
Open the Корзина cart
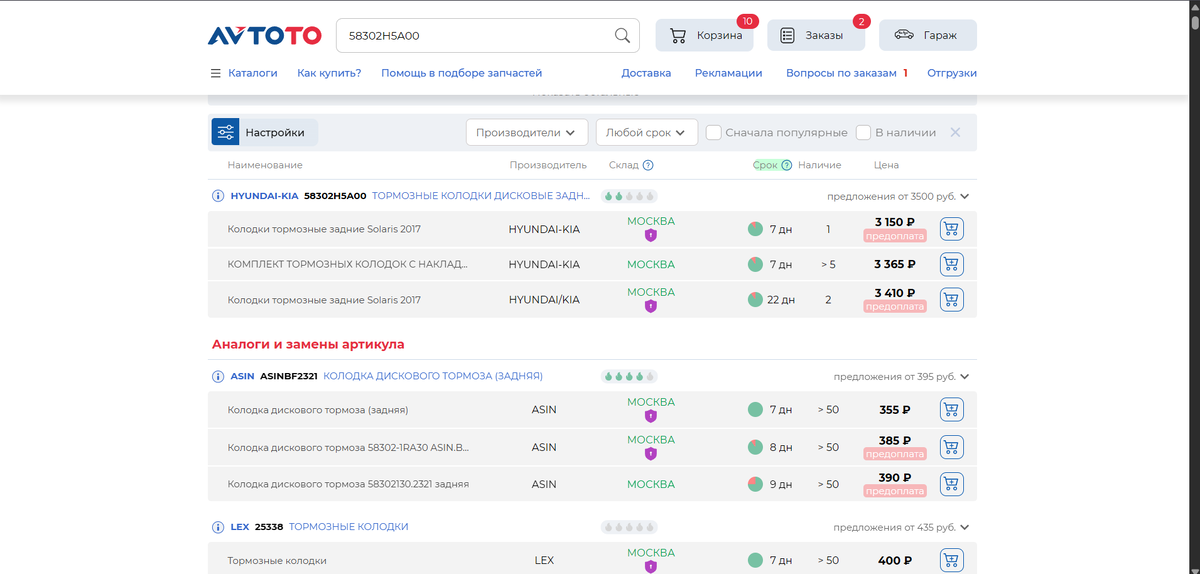point(704,36)
